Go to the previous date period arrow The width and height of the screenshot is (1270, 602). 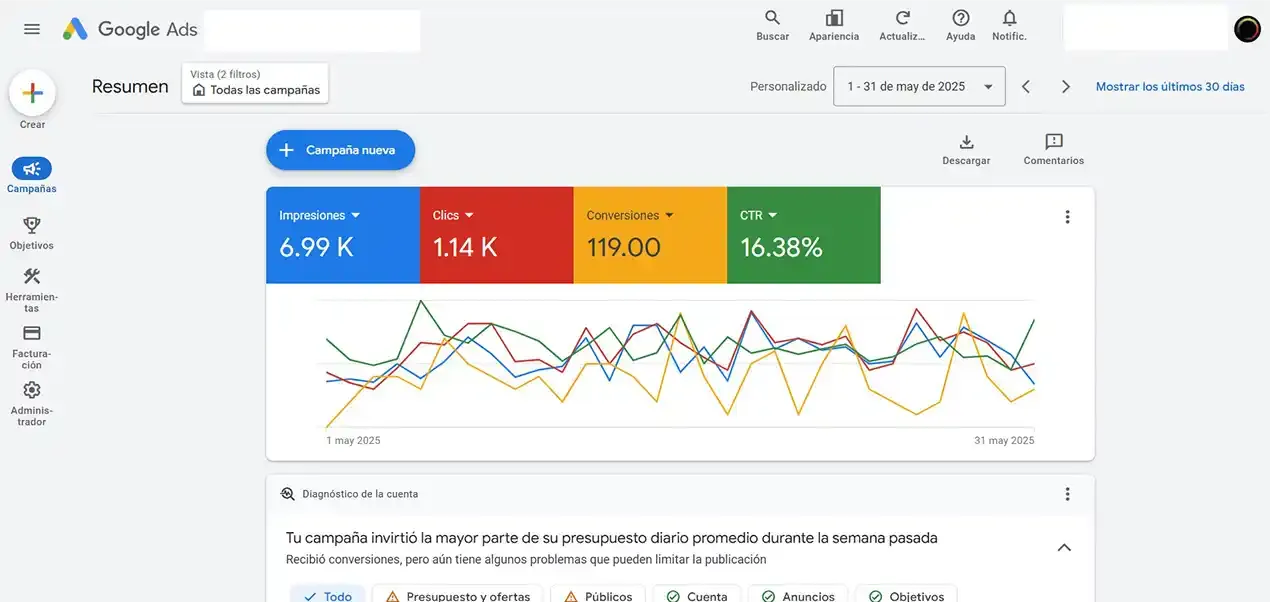(1026, 87)
